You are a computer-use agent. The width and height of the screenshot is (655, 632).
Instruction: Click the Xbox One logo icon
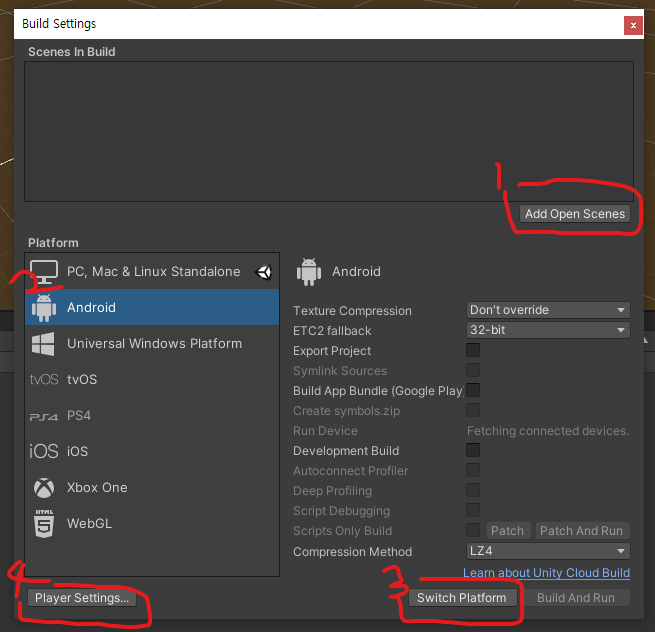(x=44, y=488)
